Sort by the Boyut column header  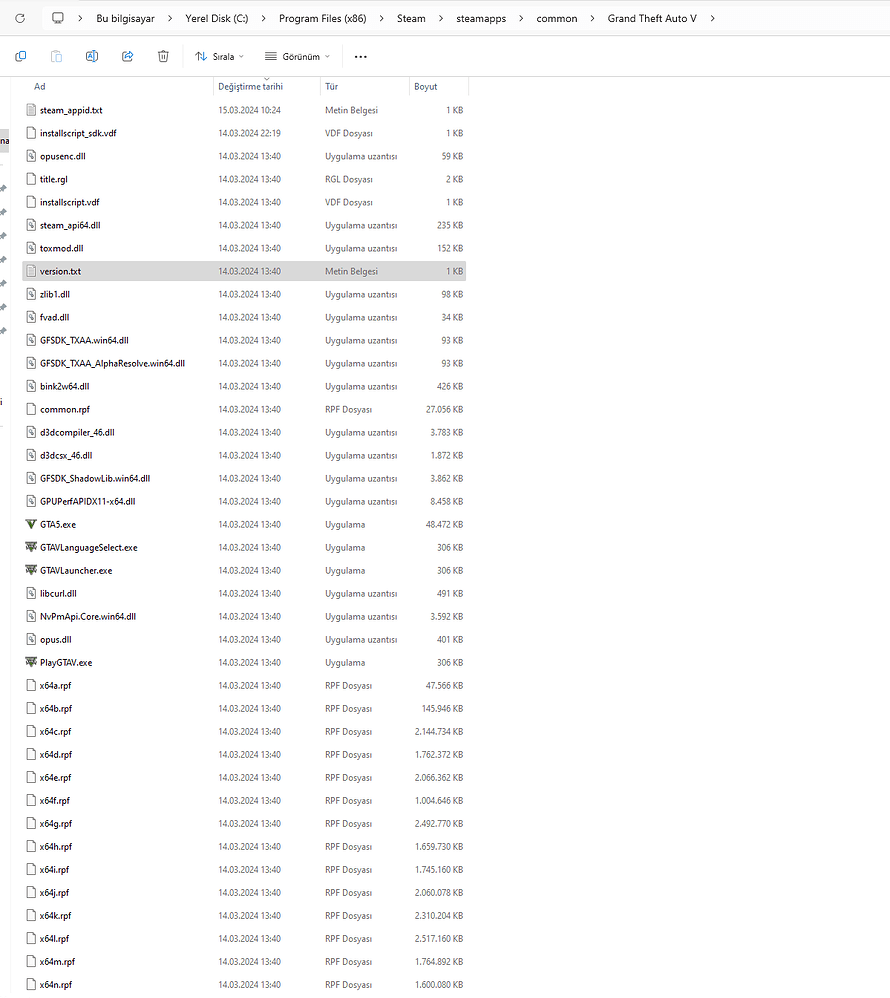tap(426, 87)
